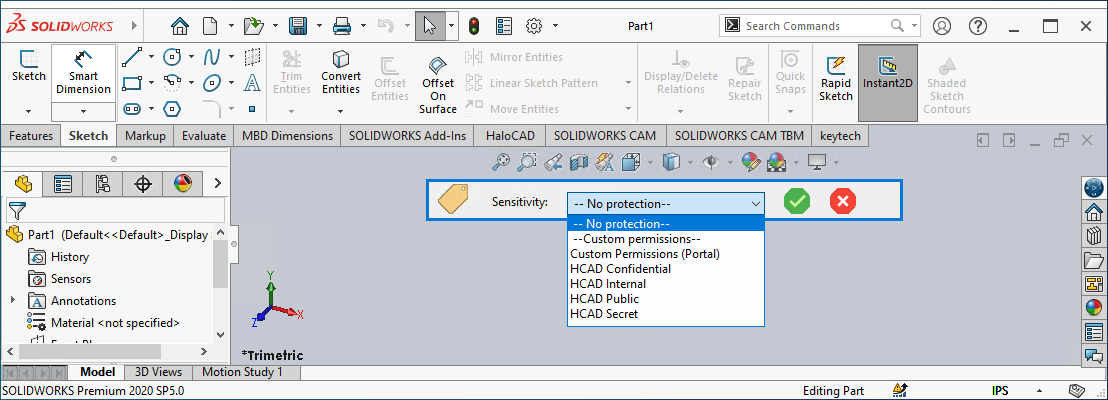Click the Save icon in the title bar
This screenshot has width=1108, height=400.
point(298,25)
